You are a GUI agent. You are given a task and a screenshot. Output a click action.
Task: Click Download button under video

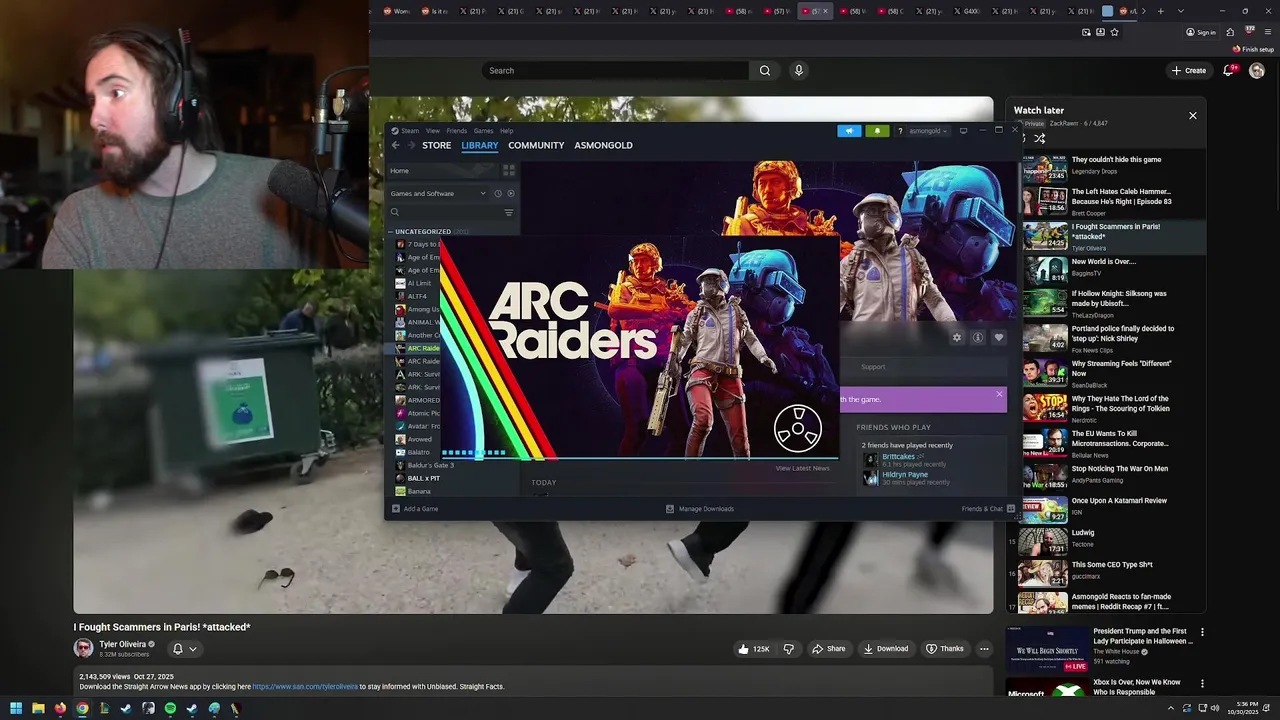pyautogui.click(x=885, y=649)
